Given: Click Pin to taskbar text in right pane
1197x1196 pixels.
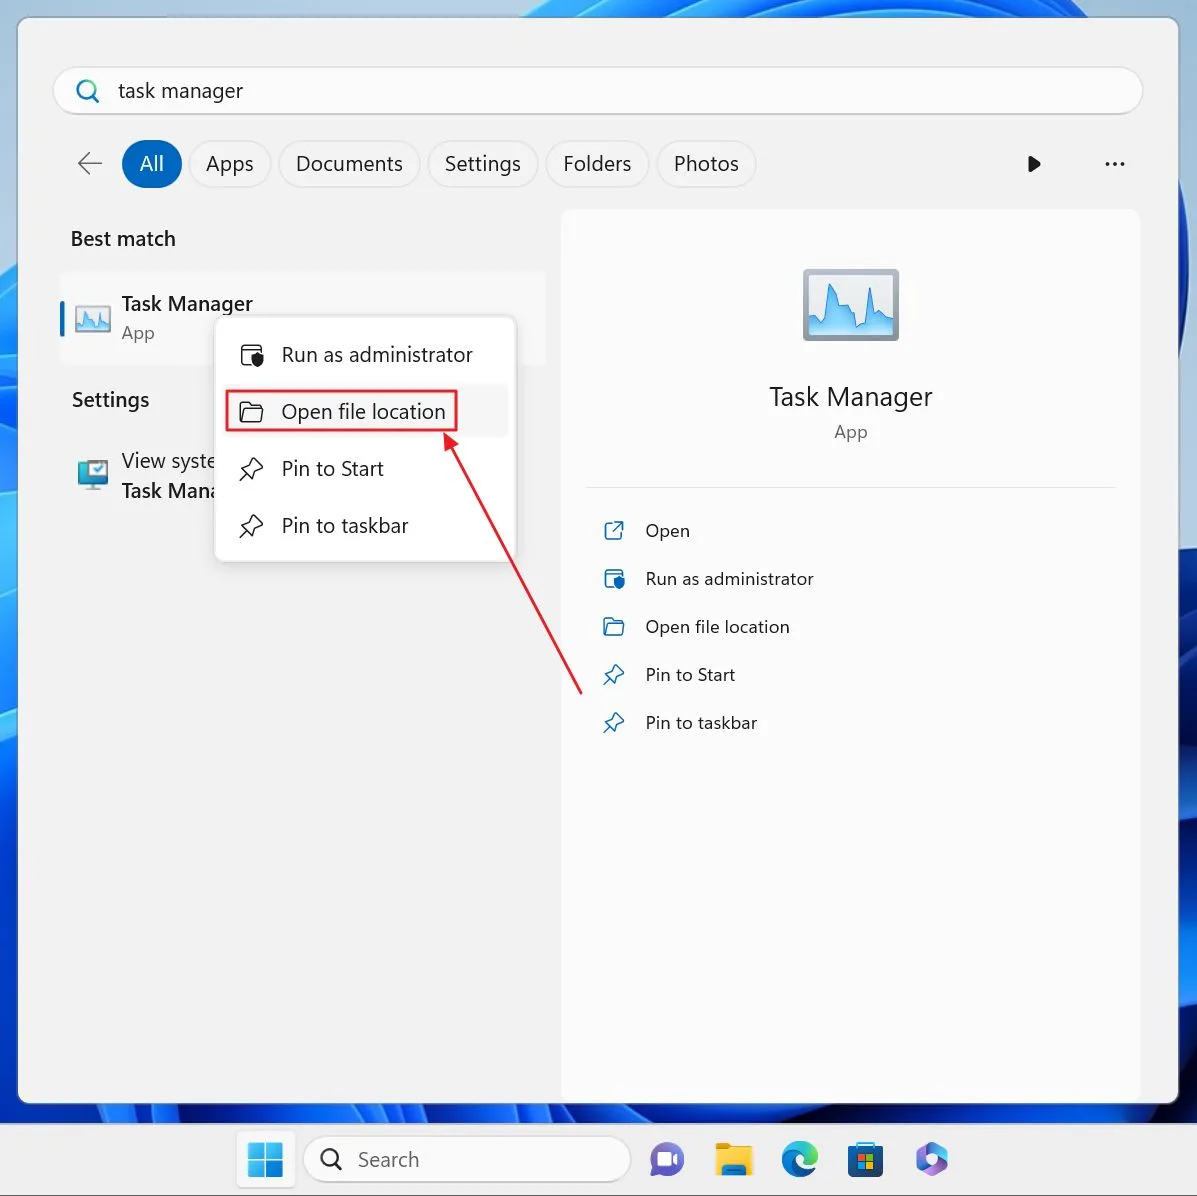Looking at the screenshot, I should pos(701,723).
